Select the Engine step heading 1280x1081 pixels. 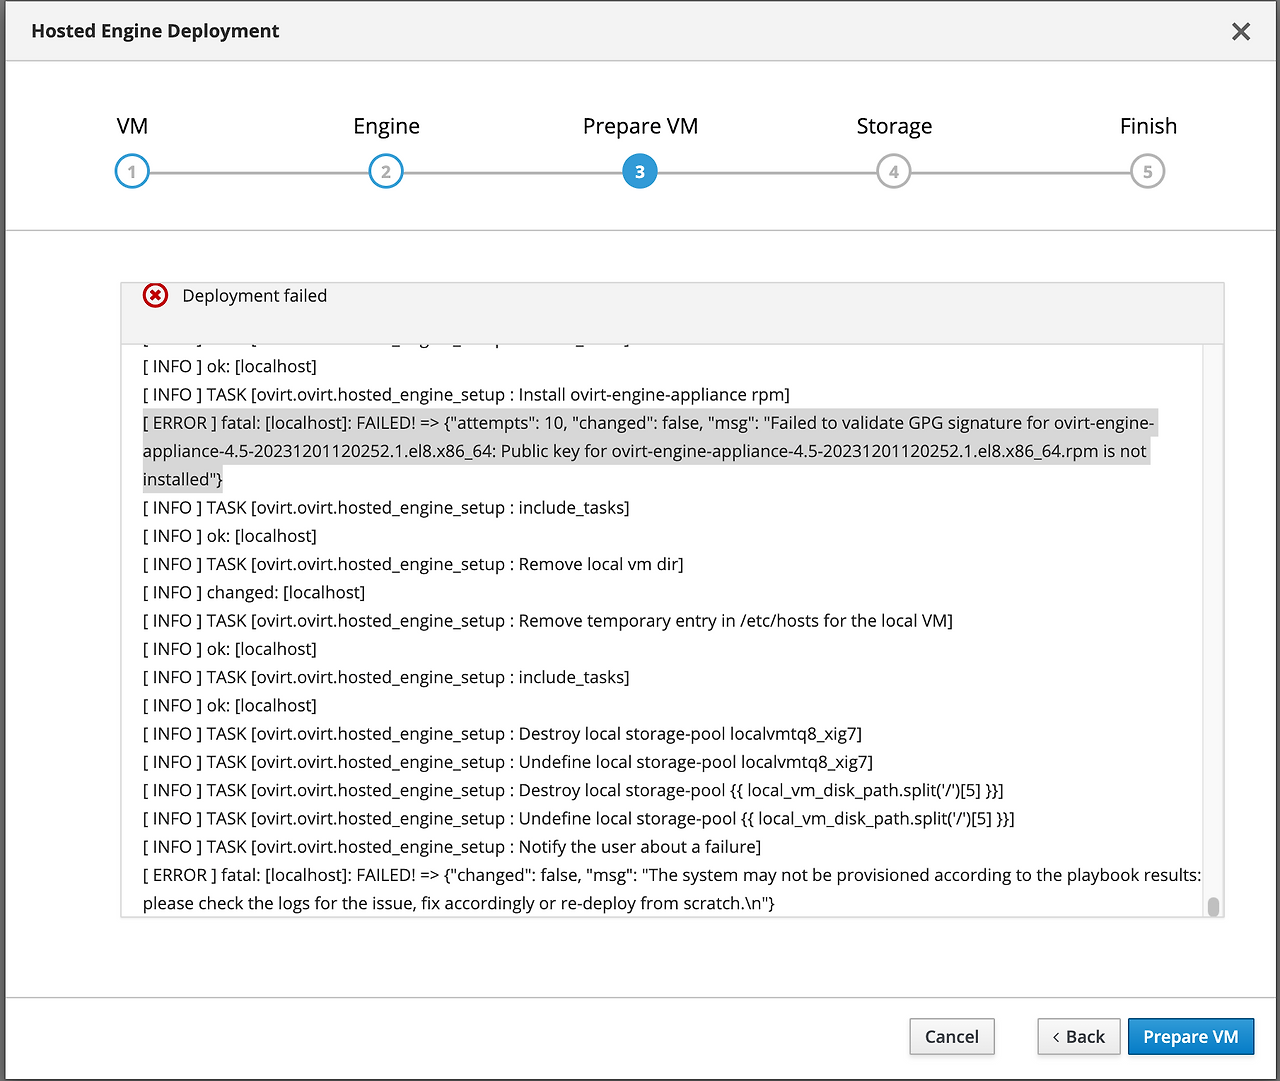click(385, 126)
